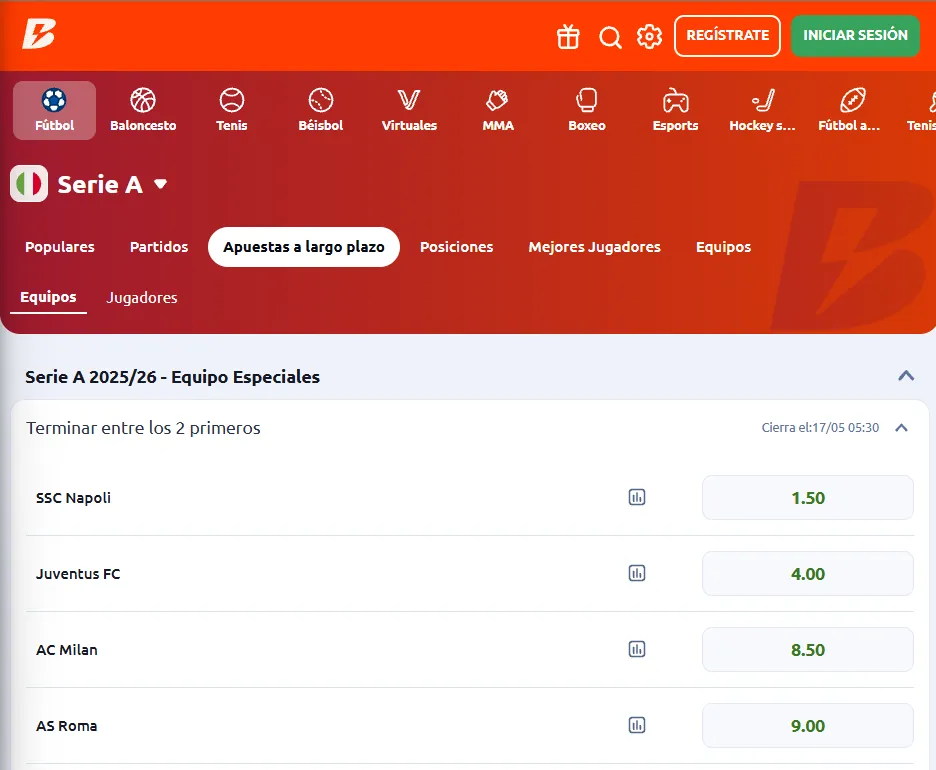The height and width of the screenshot is (770, 936).
Task: Open the gift promotions icon
Action: [568, 36]
